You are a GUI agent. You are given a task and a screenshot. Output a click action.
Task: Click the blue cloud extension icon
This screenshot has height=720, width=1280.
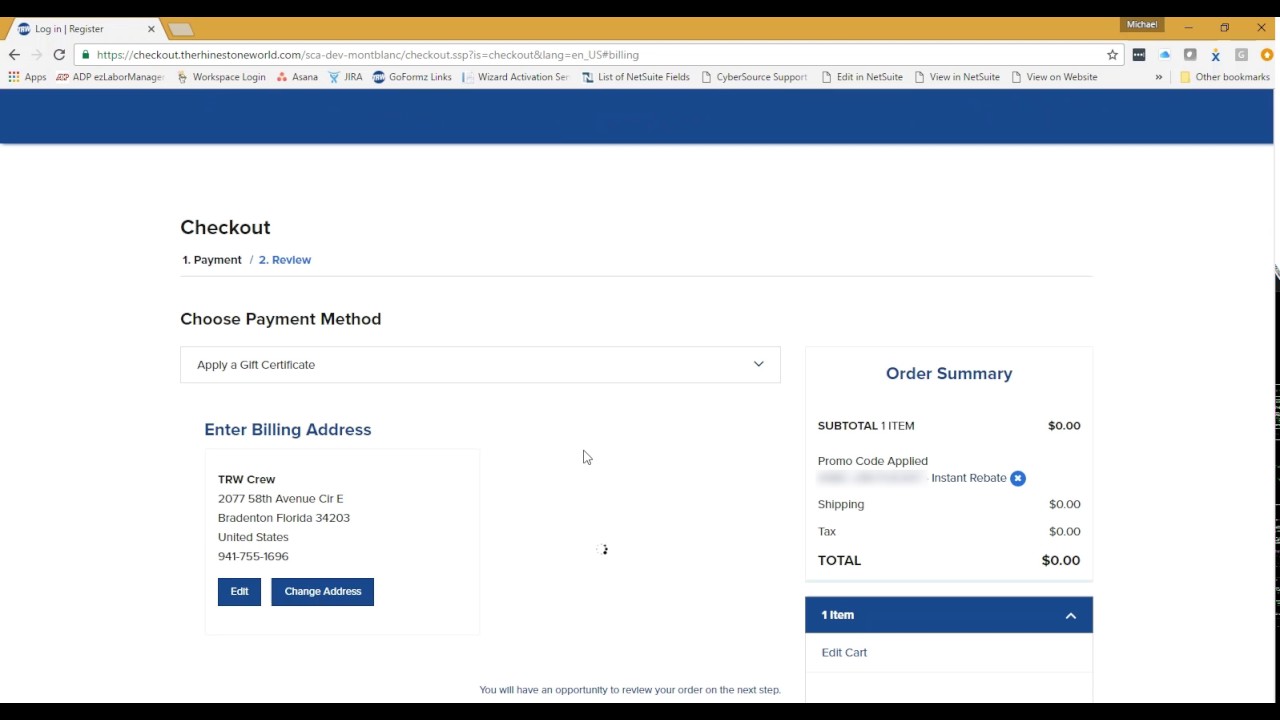(x=1164, y=55)
